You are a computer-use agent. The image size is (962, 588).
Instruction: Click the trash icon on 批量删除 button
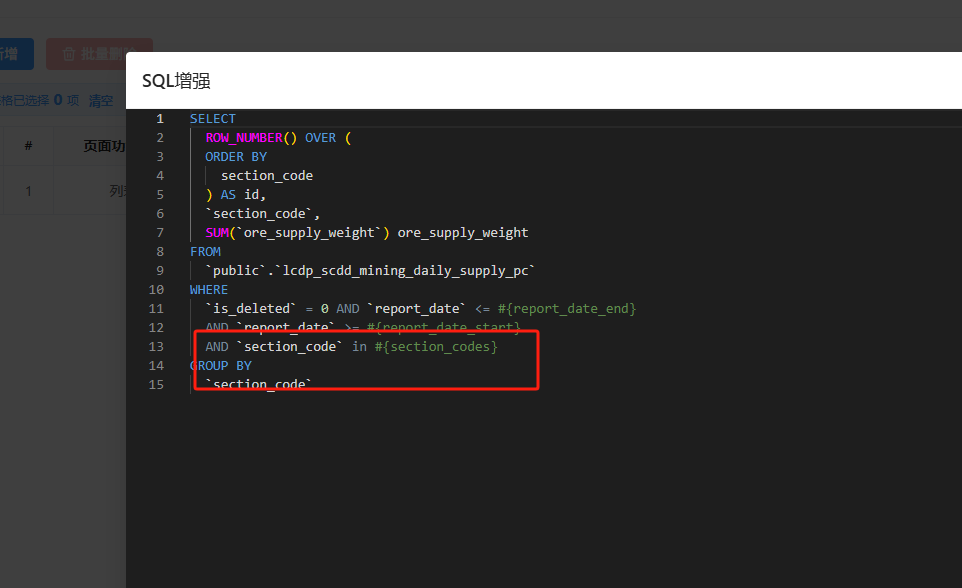tap(68, 54)
